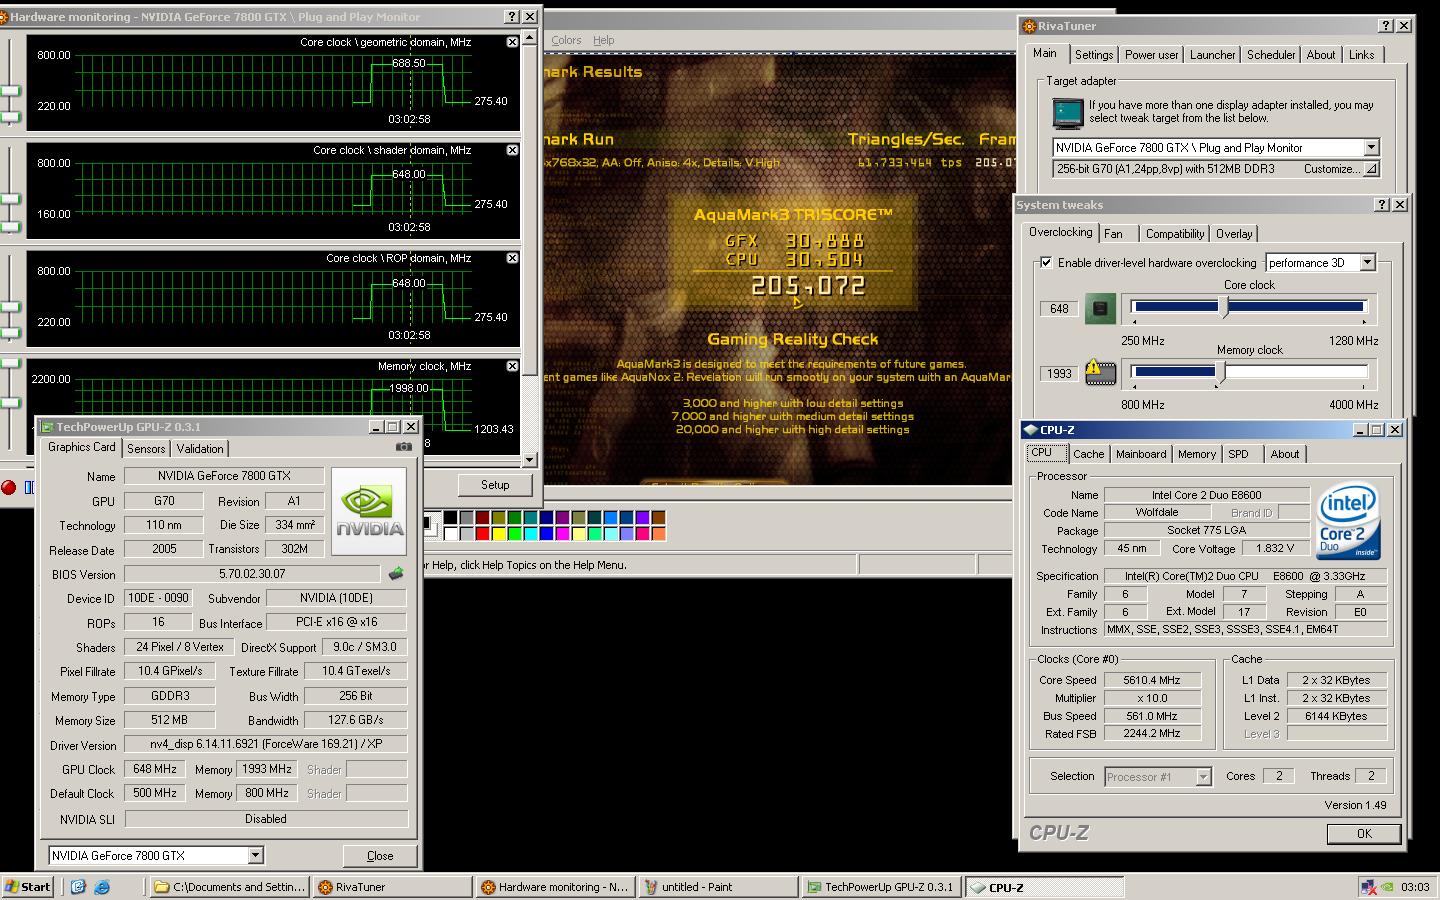
Task: Pick the yellow color swatch in Paint palette
Action: click(498, 533)
